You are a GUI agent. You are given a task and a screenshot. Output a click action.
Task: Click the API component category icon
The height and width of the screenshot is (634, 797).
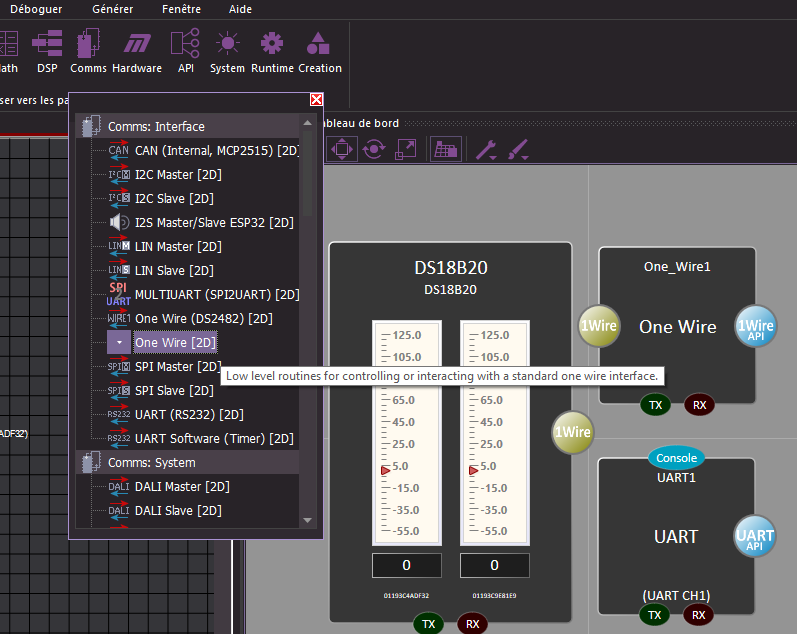185,51
